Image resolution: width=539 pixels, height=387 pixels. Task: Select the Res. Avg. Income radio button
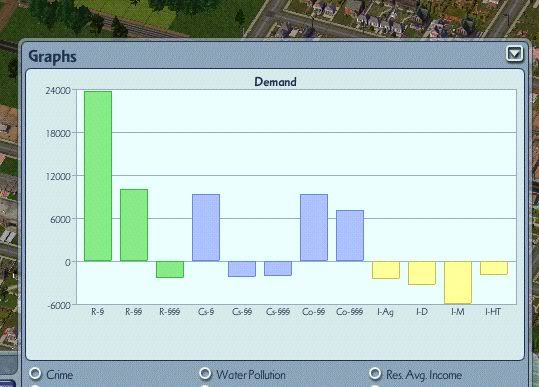point(375,373)
